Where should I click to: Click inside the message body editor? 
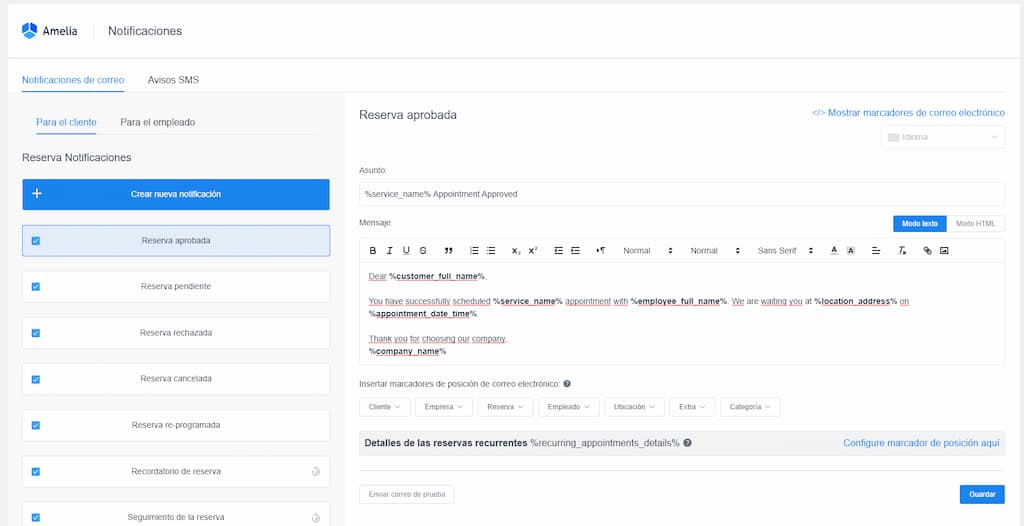[682, 314]
